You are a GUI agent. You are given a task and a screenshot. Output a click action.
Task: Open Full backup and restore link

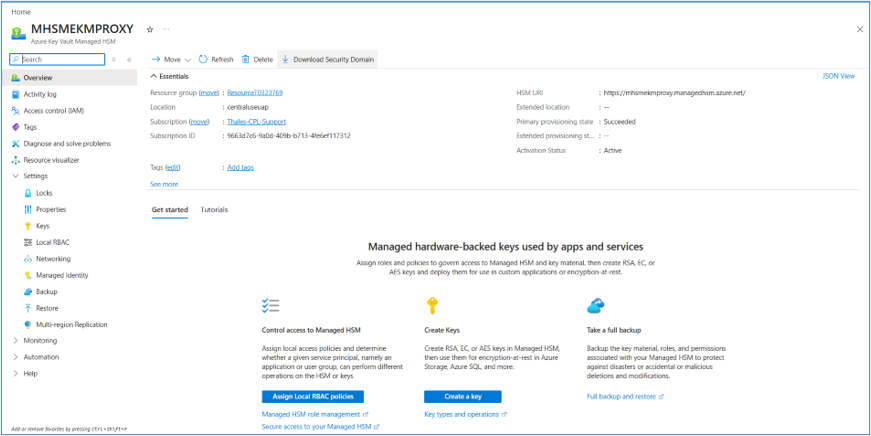pyautogui.click(x=625, y=397)
